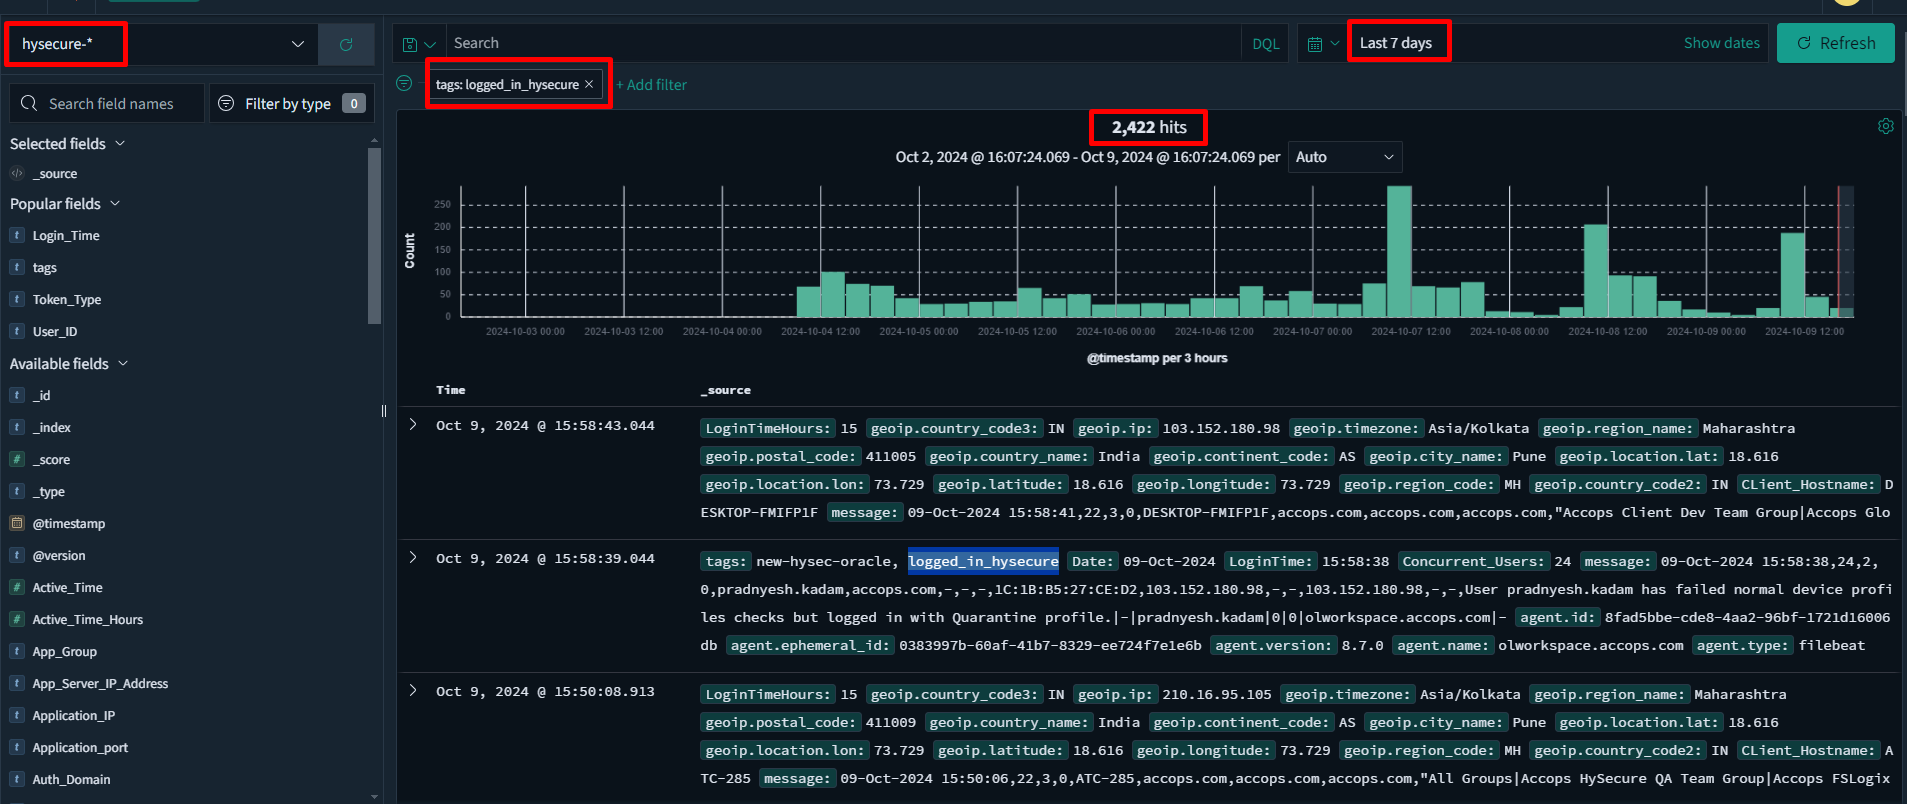
Task: Expand the 15:58:43.044 log row
Action: 413,425
